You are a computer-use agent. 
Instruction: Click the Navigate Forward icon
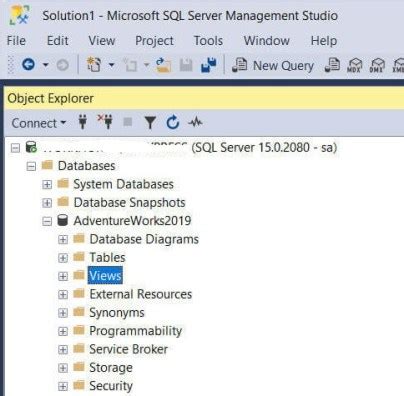(x=62, y=65)
